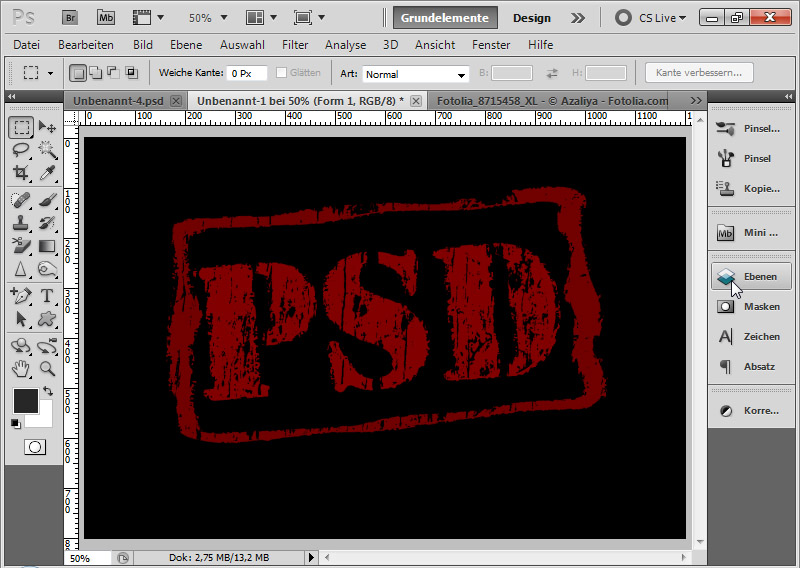Viewport: 800px width, 568px height.
Task: Select the Dodge tool
Action: pos(47,269)
